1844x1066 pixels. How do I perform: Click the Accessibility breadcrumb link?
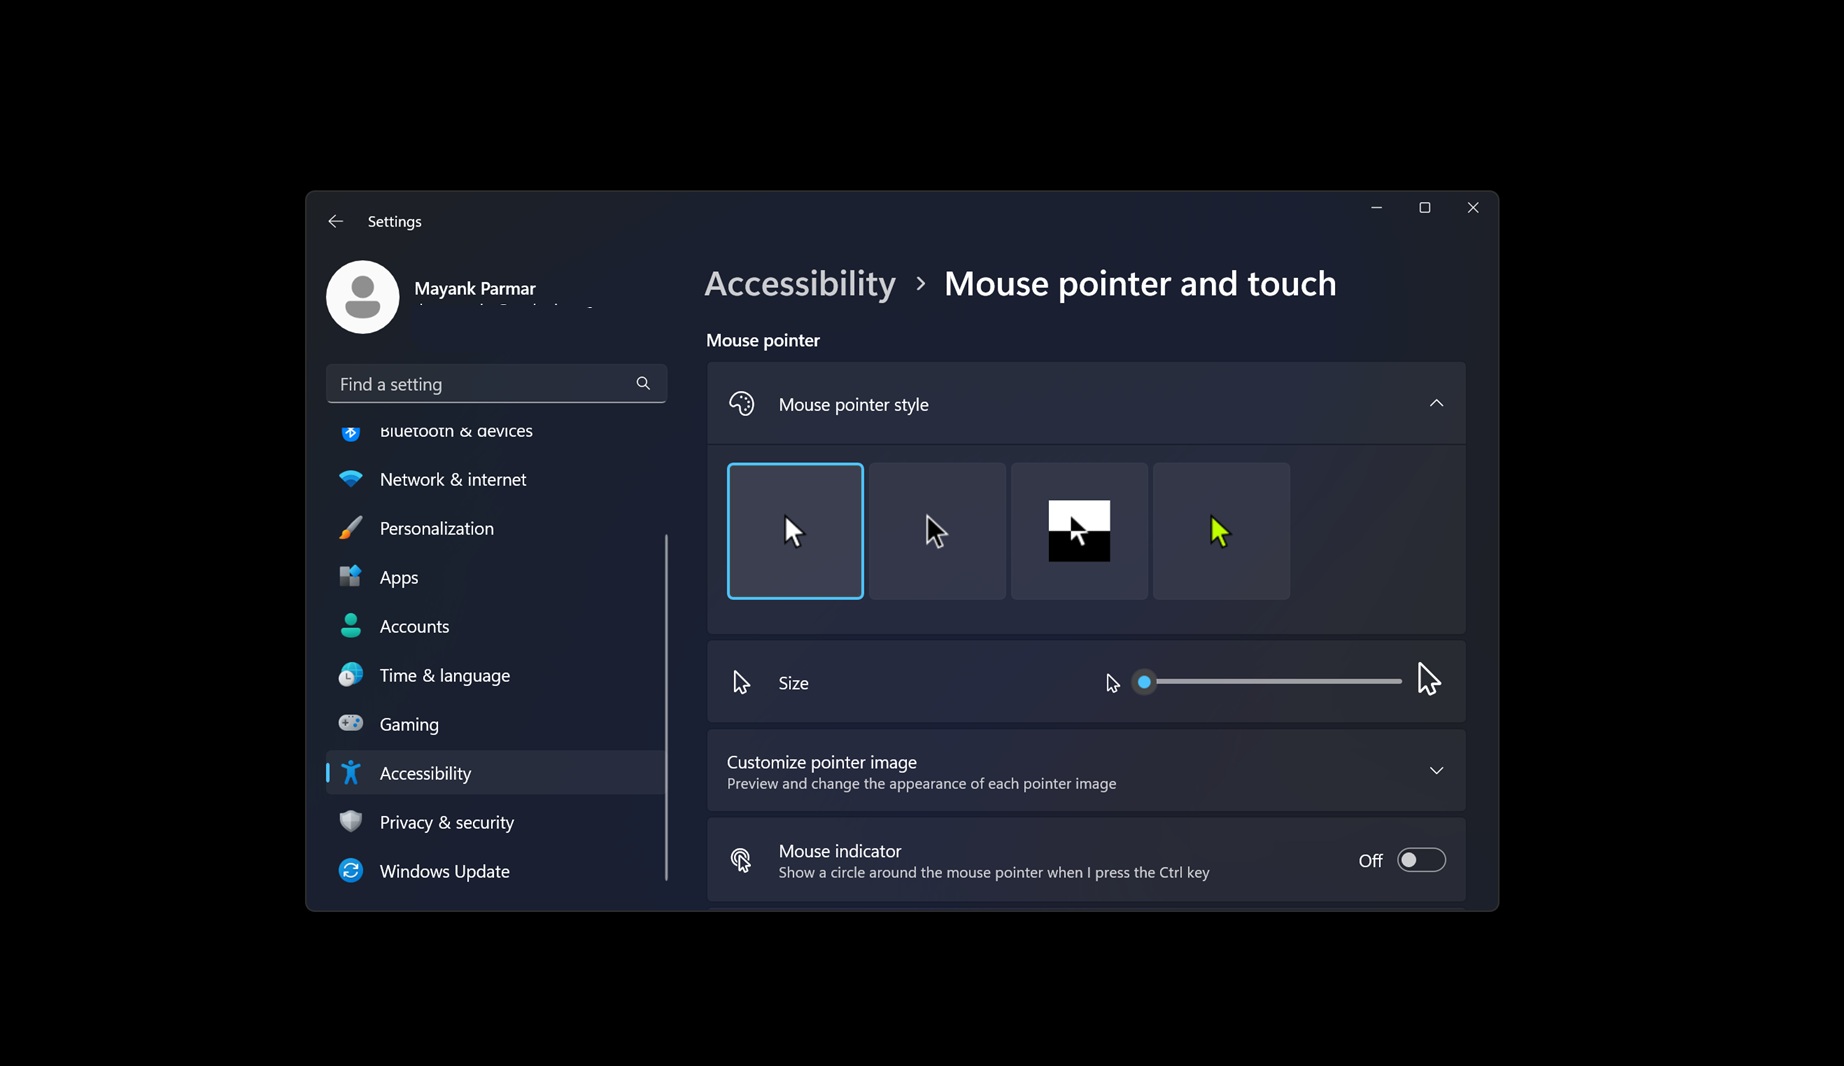[799, 284]
